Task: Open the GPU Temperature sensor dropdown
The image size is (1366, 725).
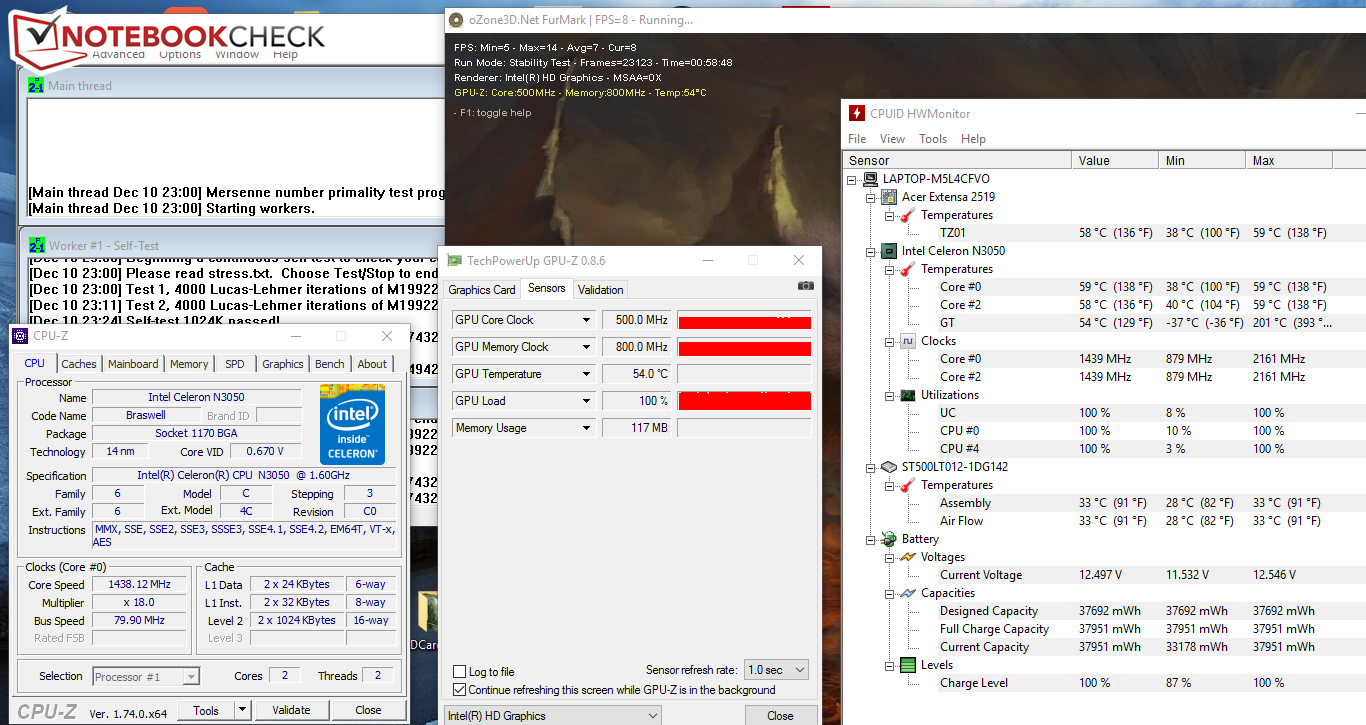Action: pyautogui.click(x=587, y=374)
